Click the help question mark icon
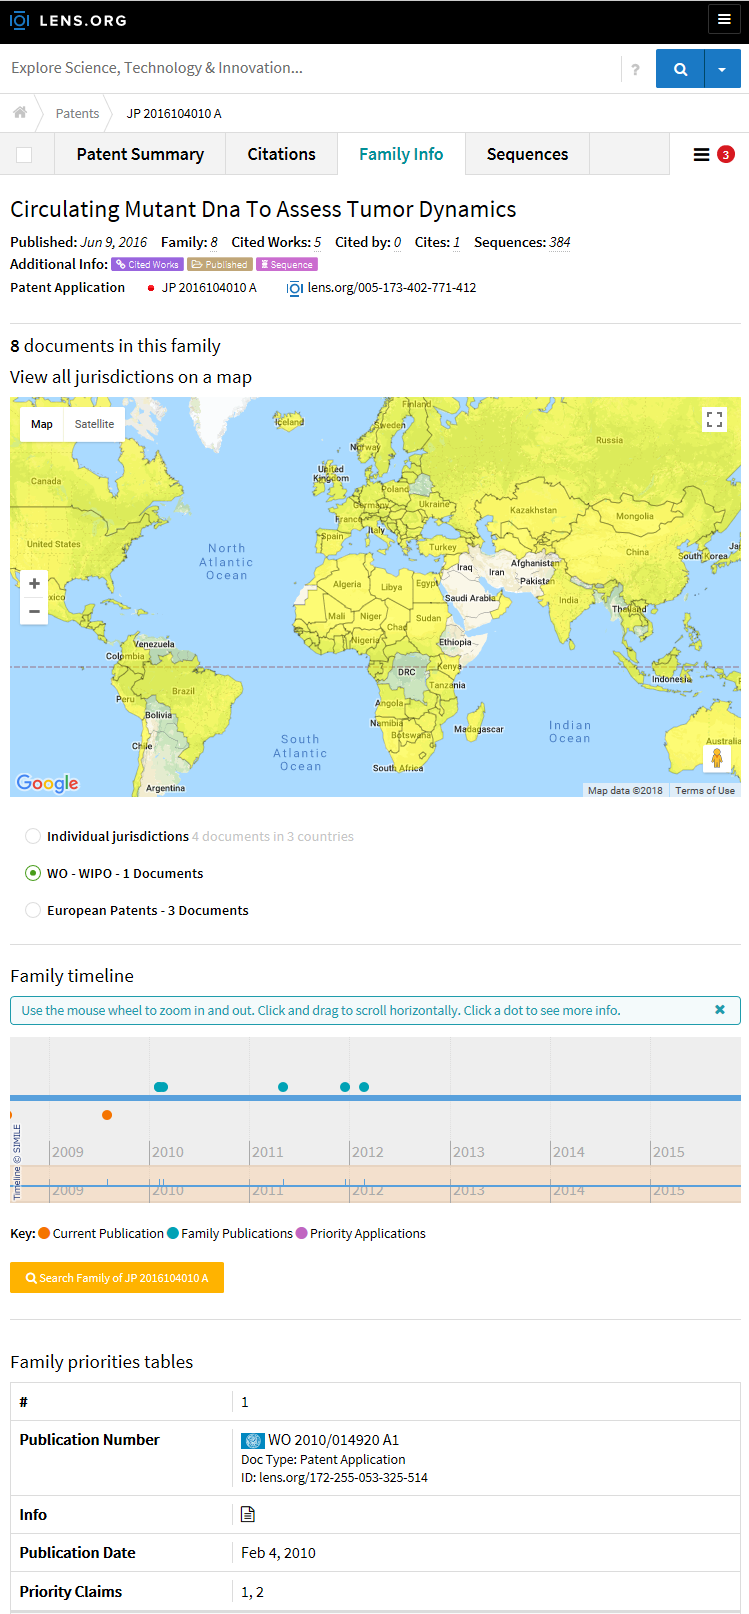 tap(635, 70)
